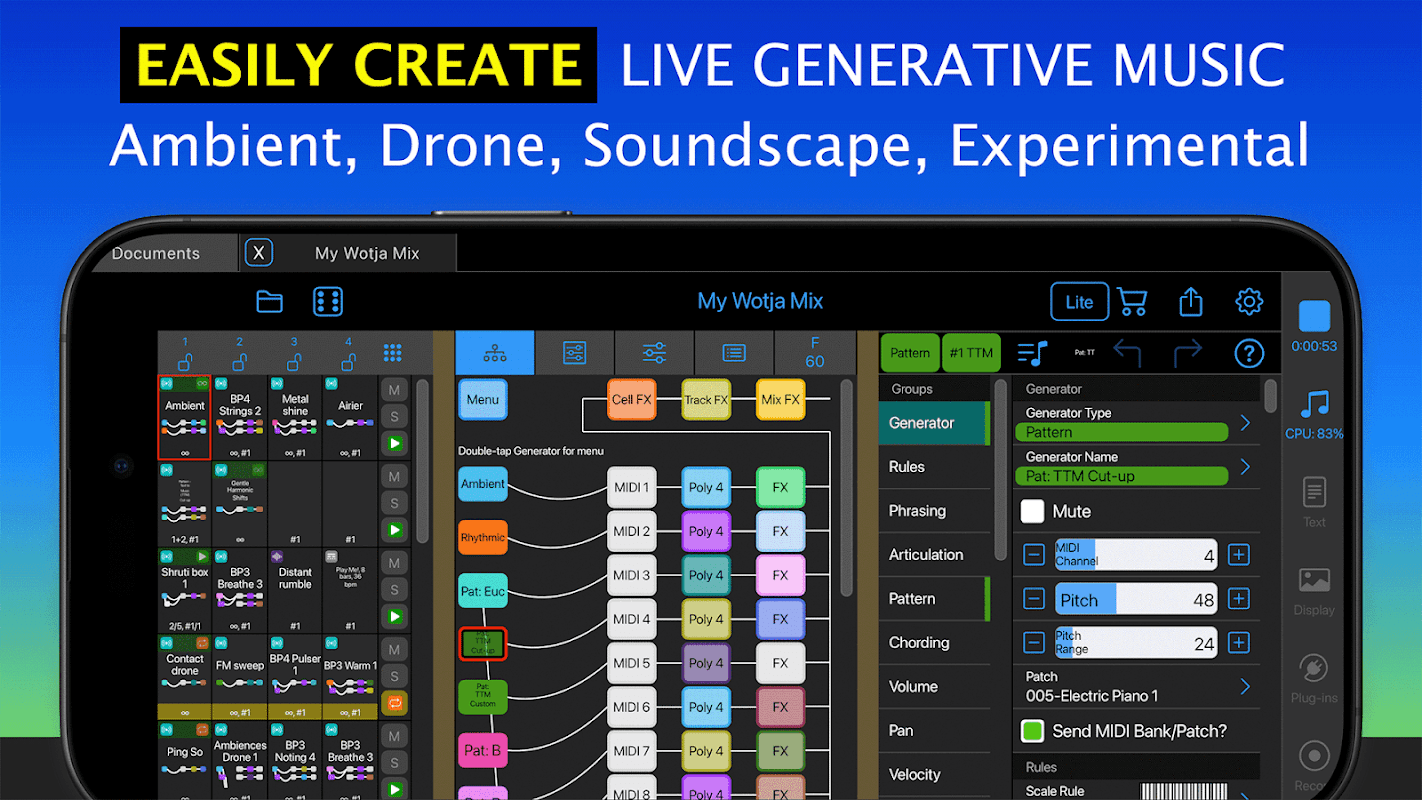Expand the Generator Type chevron

coord(1245,423)
